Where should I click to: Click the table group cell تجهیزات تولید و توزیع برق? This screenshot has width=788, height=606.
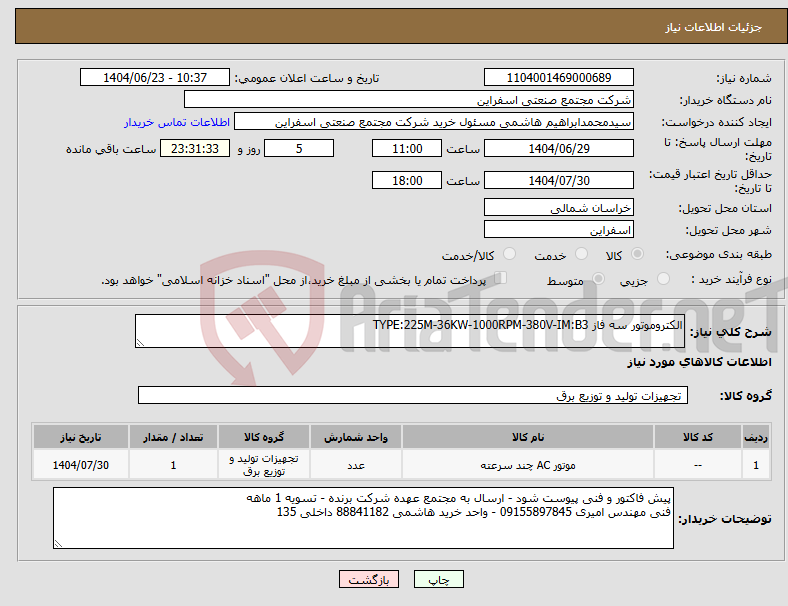coord(264,465)
